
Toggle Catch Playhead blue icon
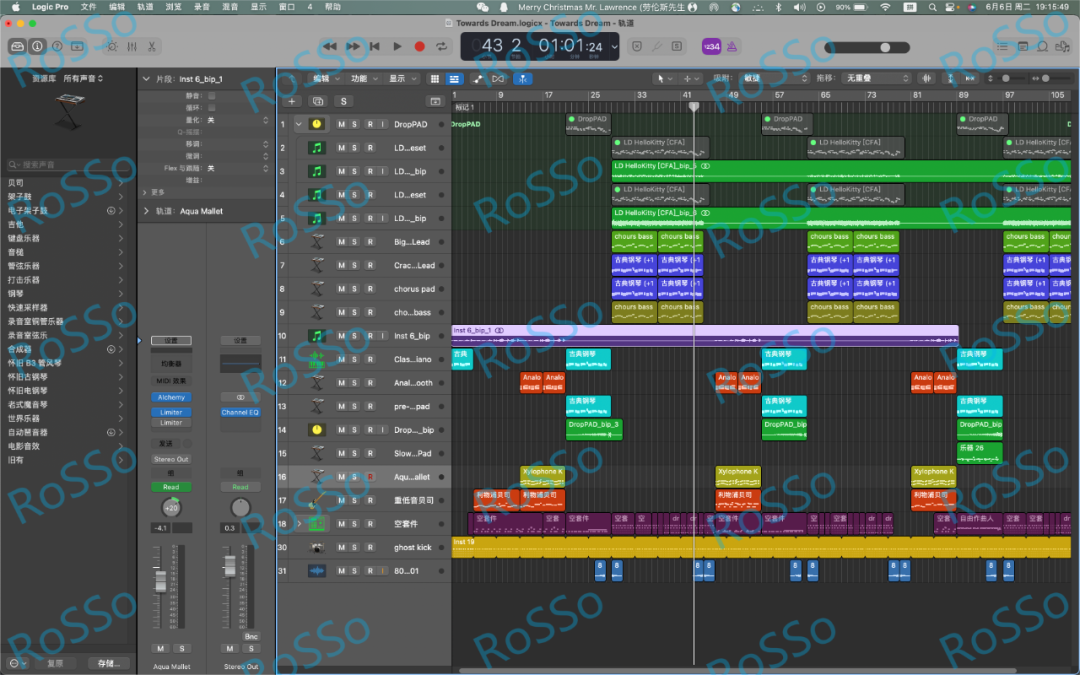coord(523,79)
